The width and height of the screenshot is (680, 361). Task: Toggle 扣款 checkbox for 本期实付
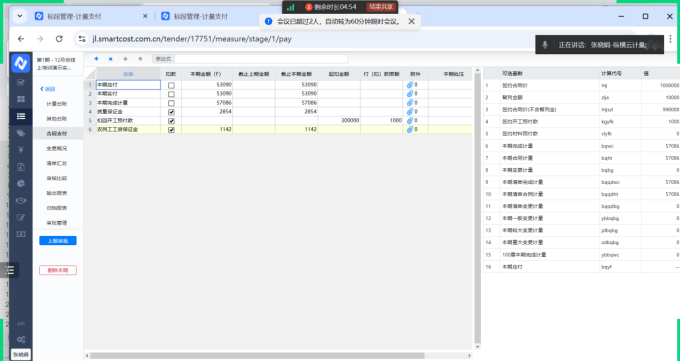pos(171,94)
